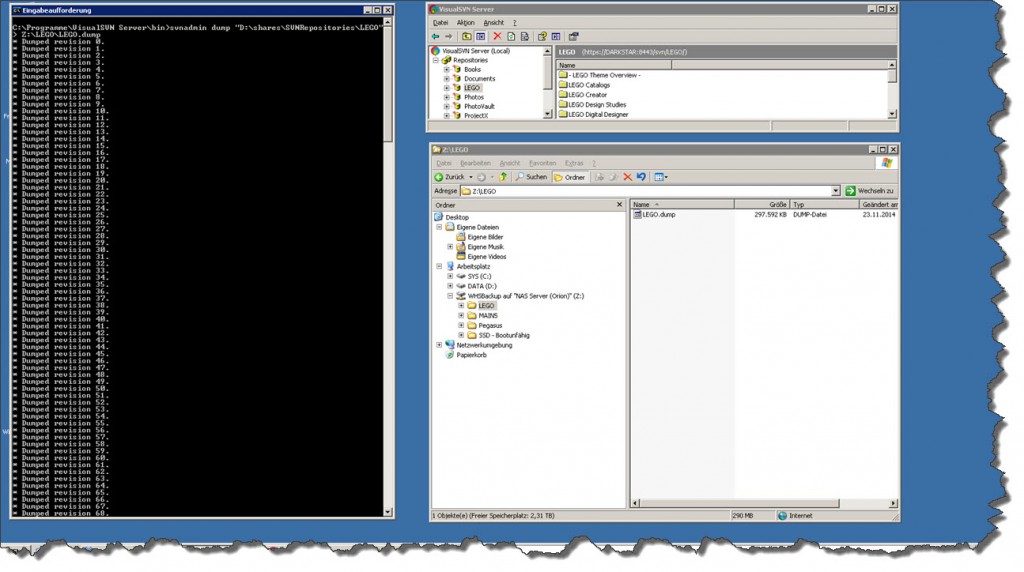The image size is (1024, 572).
Task: Click the red delete X in Explorer toolbar
Action: pos(628,177)
